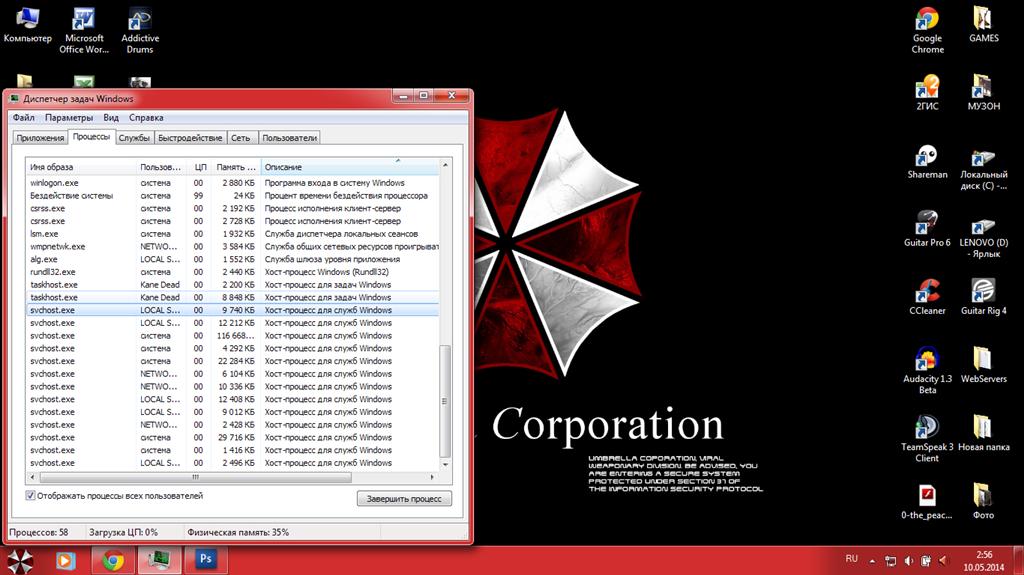Open the Addictive Drums desktop shortcut

pyautogui.click(x=140, y=31)
